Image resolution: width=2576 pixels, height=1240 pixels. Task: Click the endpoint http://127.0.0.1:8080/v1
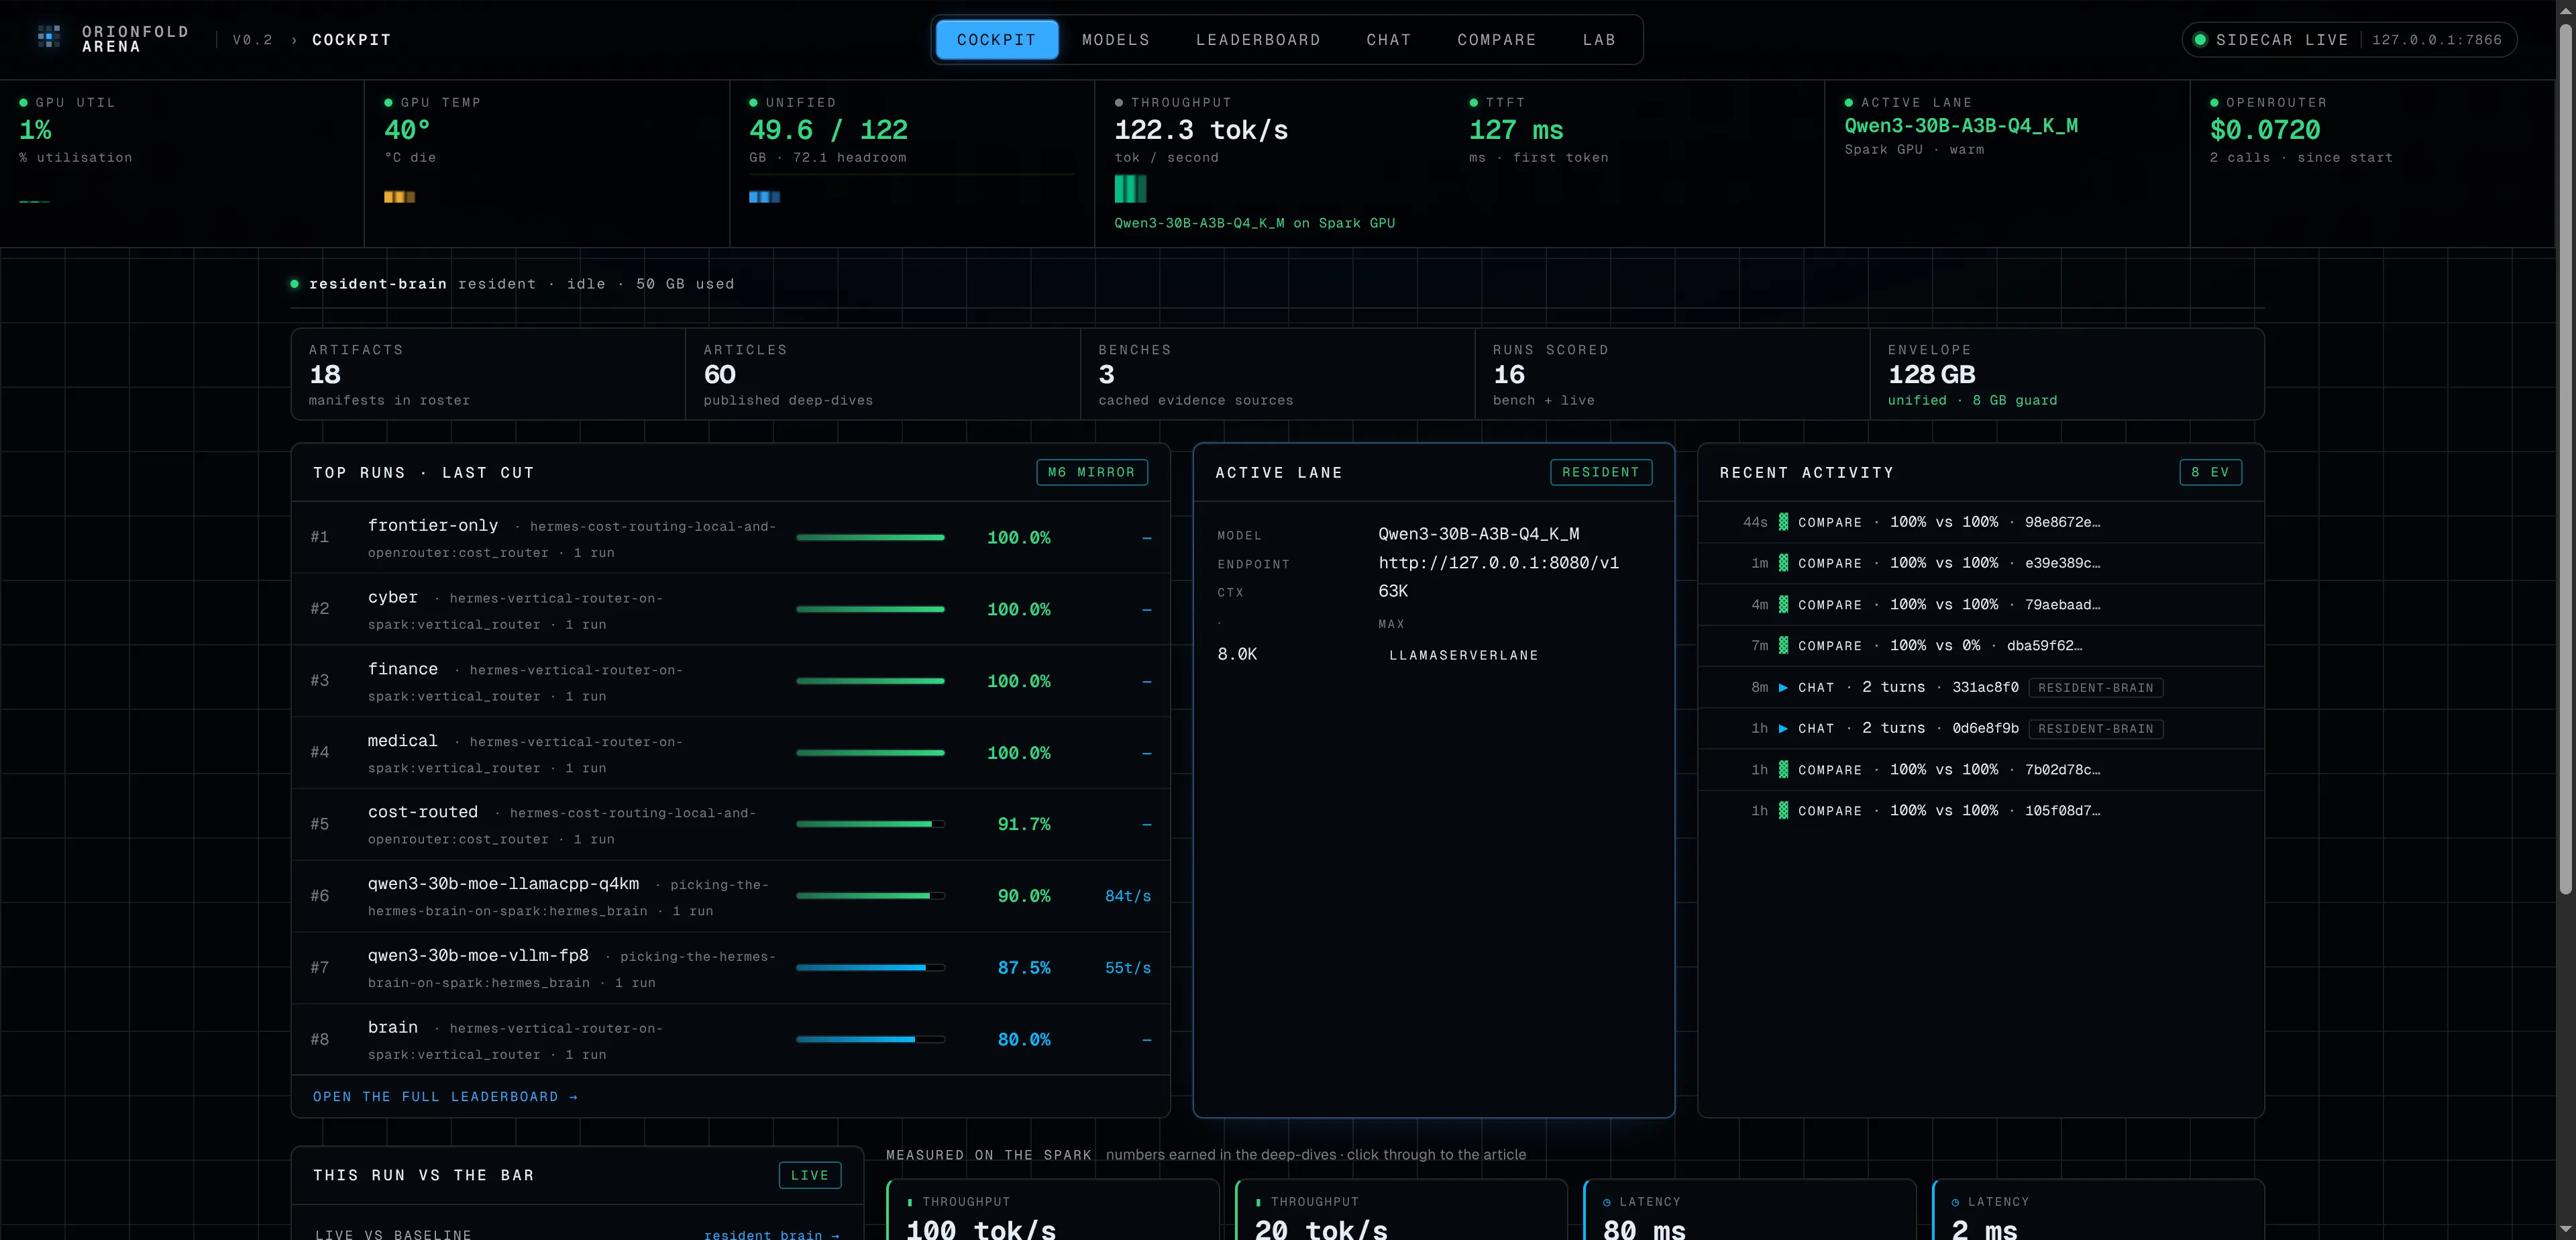[x=1499, y=563]
